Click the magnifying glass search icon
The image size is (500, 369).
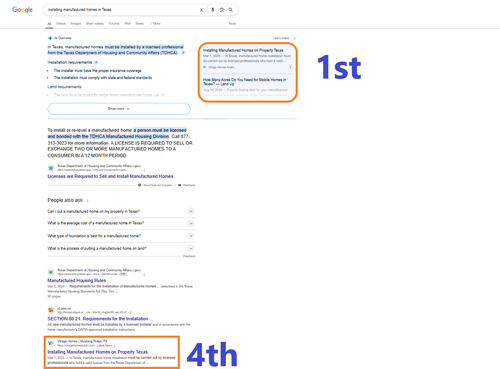point(231,10)
